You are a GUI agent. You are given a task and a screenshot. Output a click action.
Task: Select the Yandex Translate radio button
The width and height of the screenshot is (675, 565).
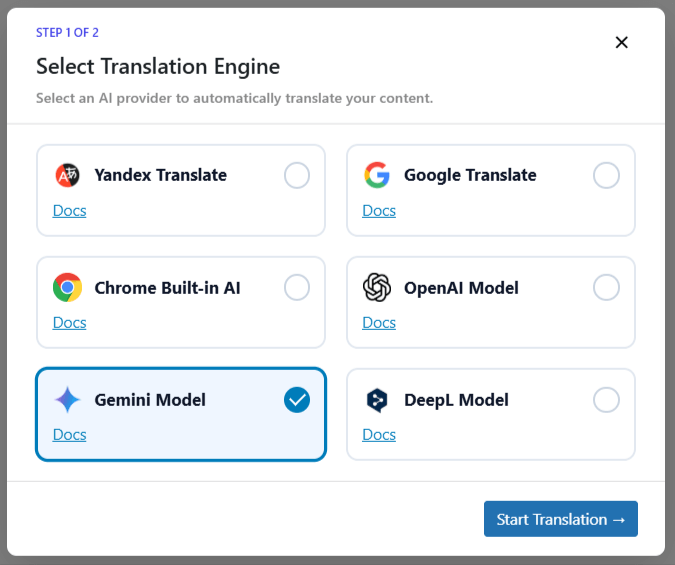pos(297,176)
